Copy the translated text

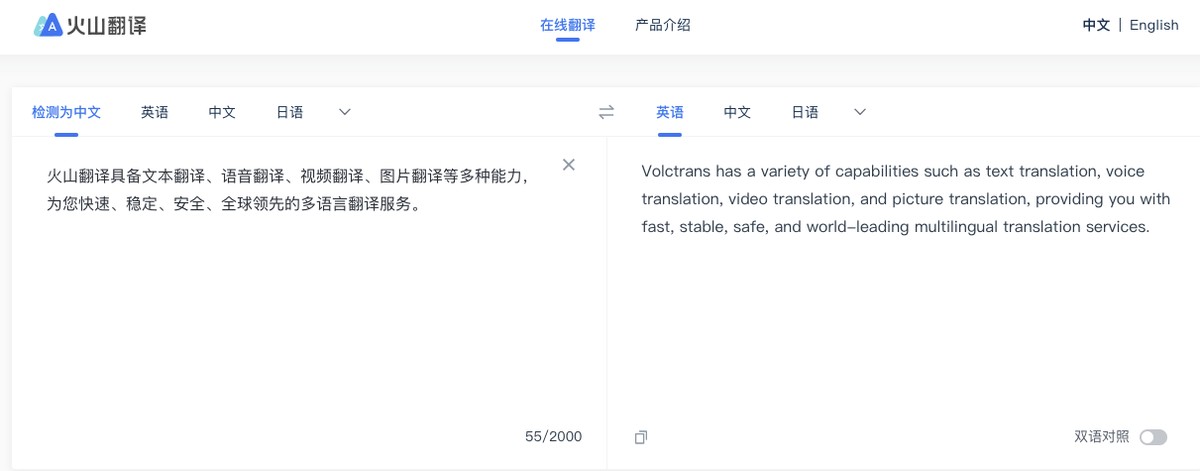[641, 437]
